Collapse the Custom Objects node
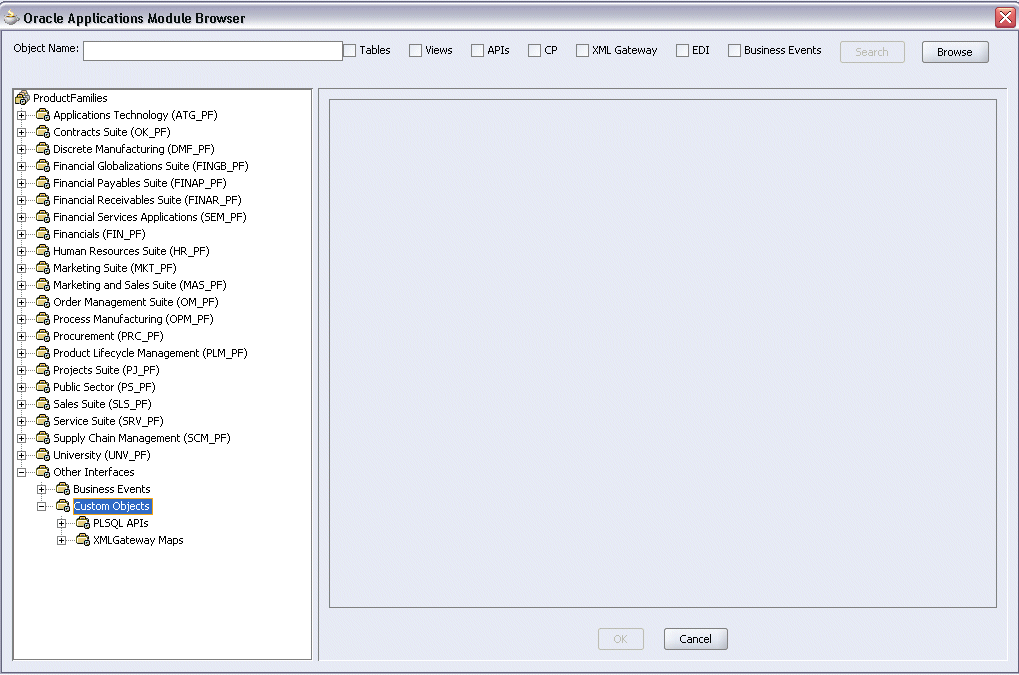This screenshot has height=675, width=1019. point(42,506)
